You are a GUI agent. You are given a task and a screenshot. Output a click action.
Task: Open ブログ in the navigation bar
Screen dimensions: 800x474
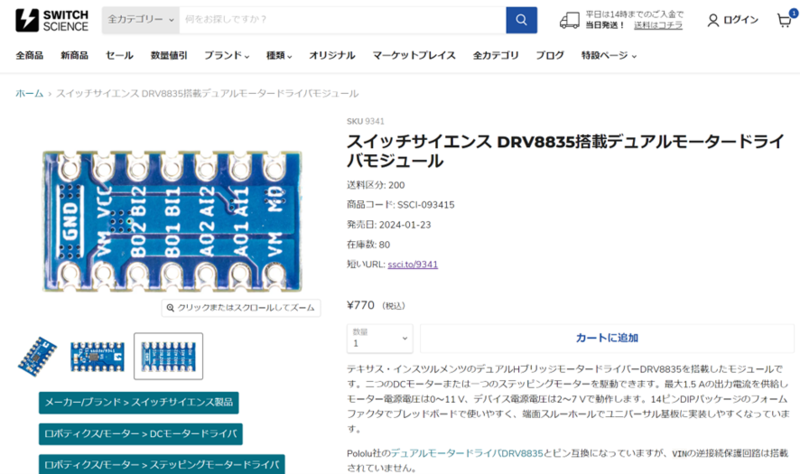point(550,56)
